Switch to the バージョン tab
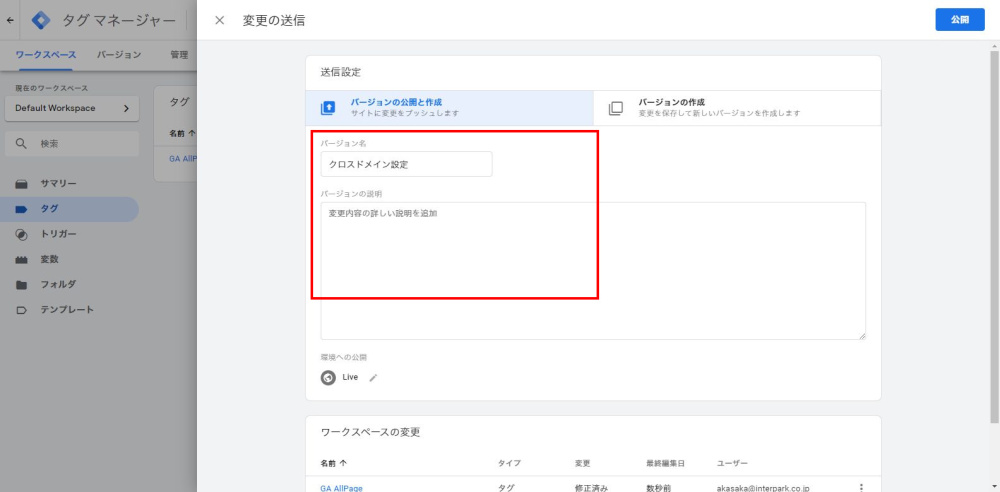The height and width of the screenshot is (492, 1000). [118, 55]
